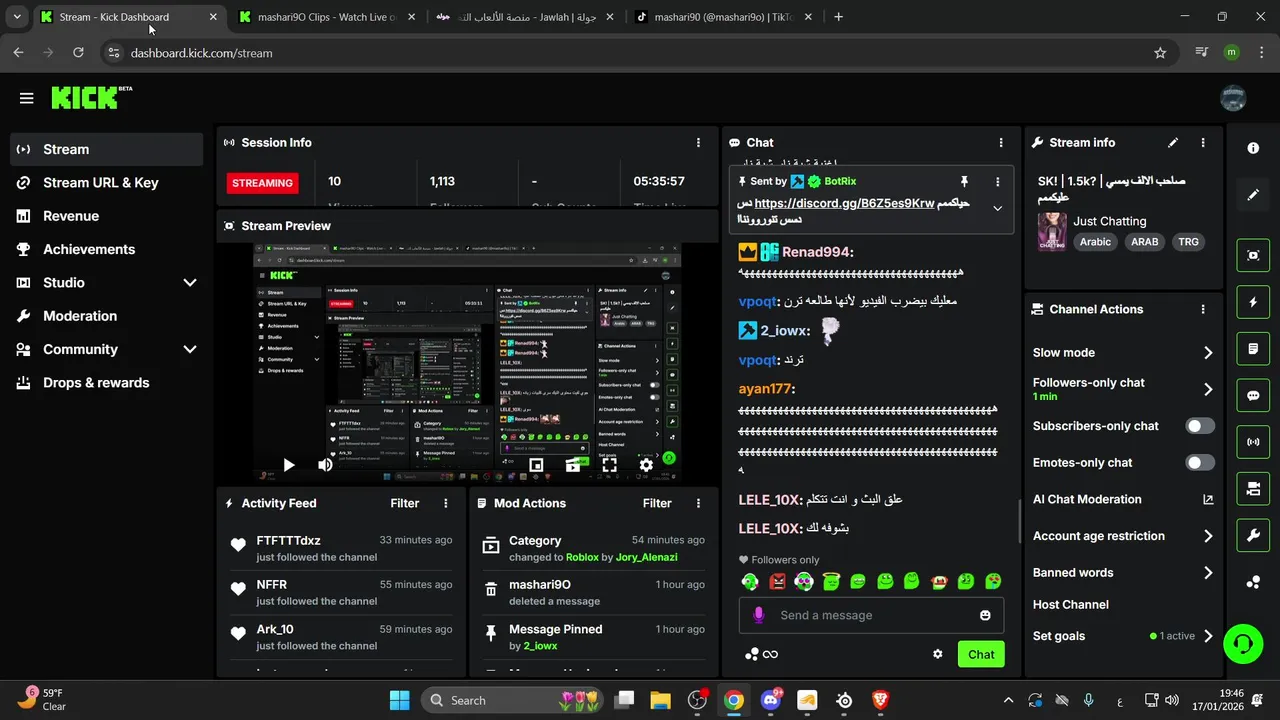Enable Emotes-only chat toggle

(1200, 463)
